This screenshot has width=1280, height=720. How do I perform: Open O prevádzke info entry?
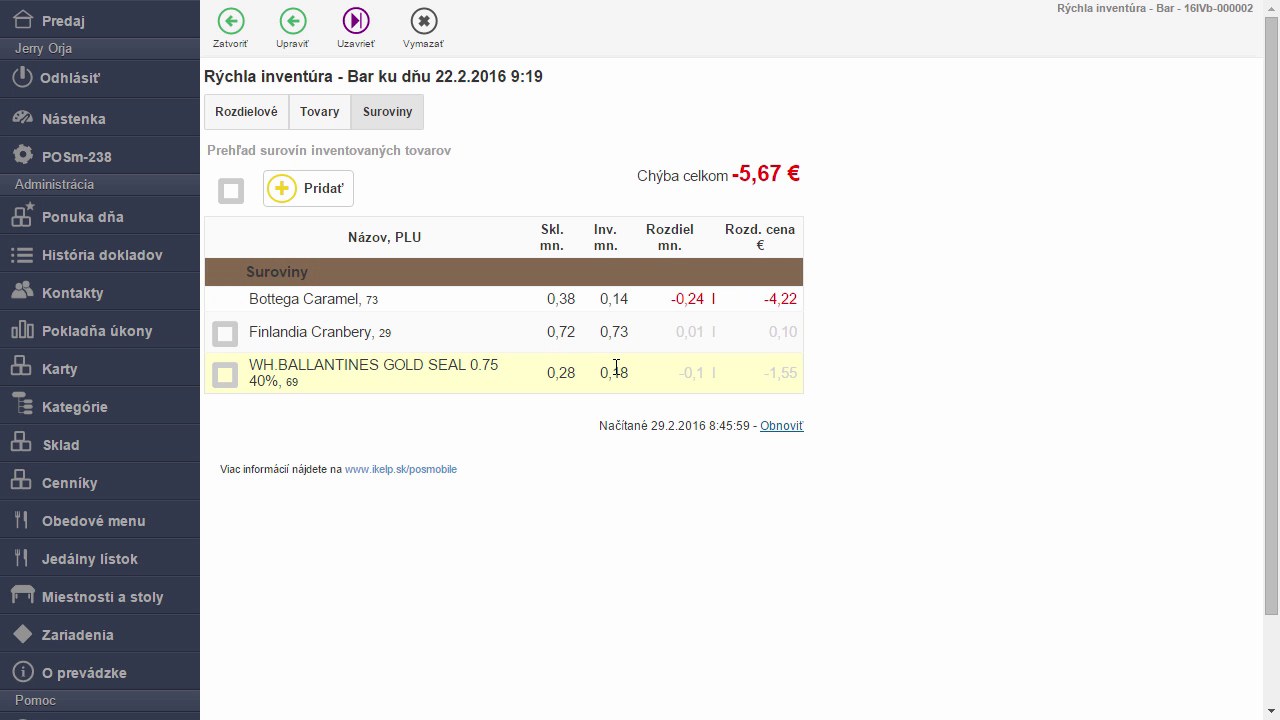[x=100, y=672]
